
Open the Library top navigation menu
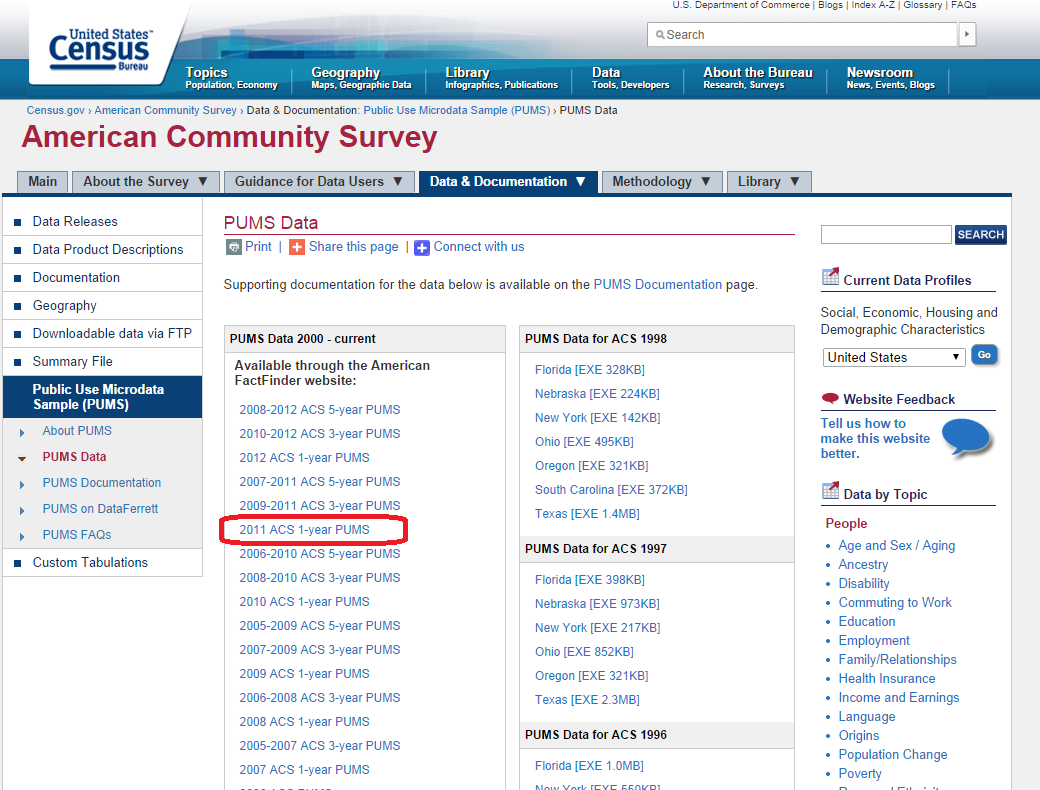(x=501, y=77)
